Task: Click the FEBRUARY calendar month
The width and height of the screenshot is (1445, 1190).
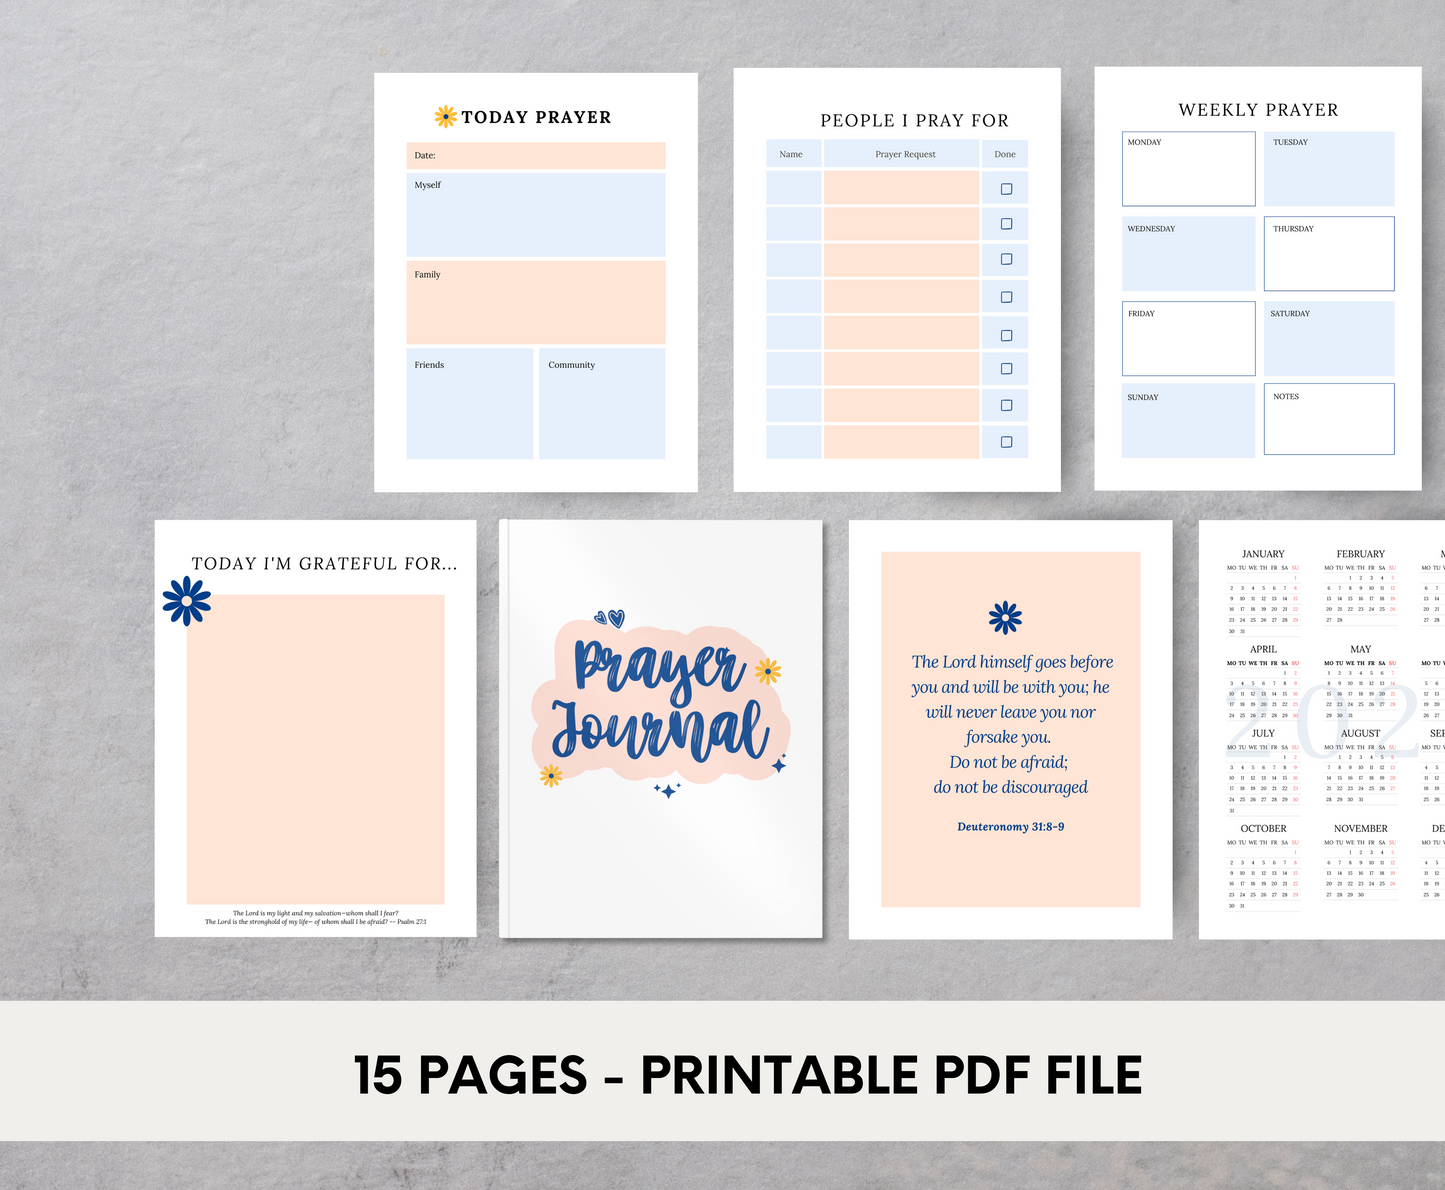Action: (1361, 587)
